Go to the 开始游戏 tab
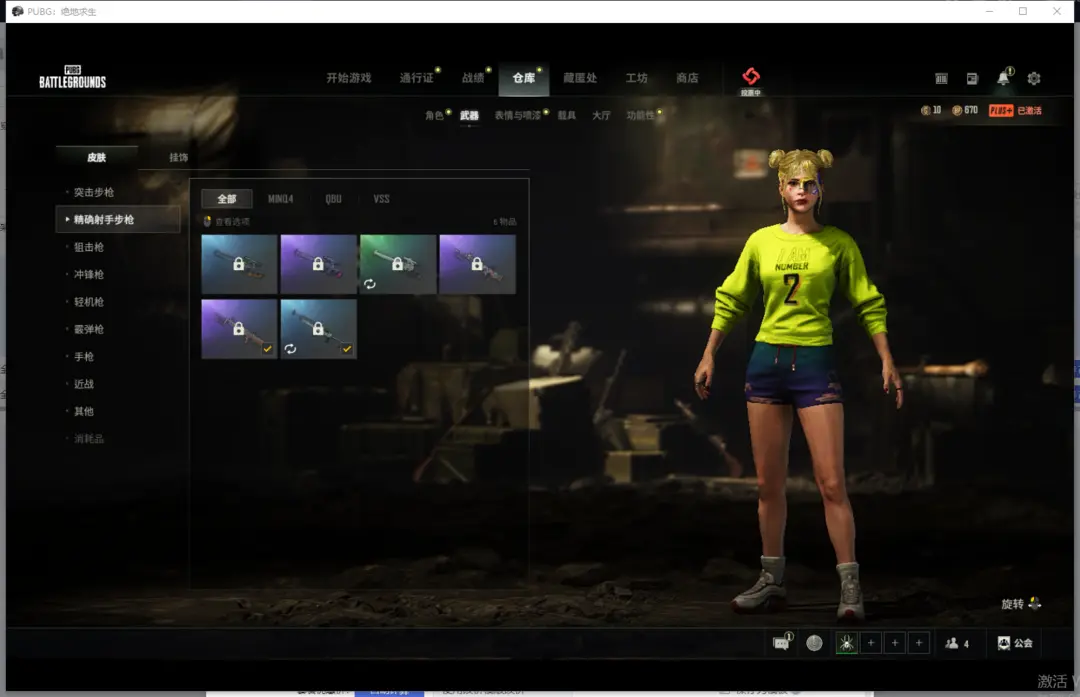The width and height of the screenshot is (1080, 697). [x=349, y=78]
